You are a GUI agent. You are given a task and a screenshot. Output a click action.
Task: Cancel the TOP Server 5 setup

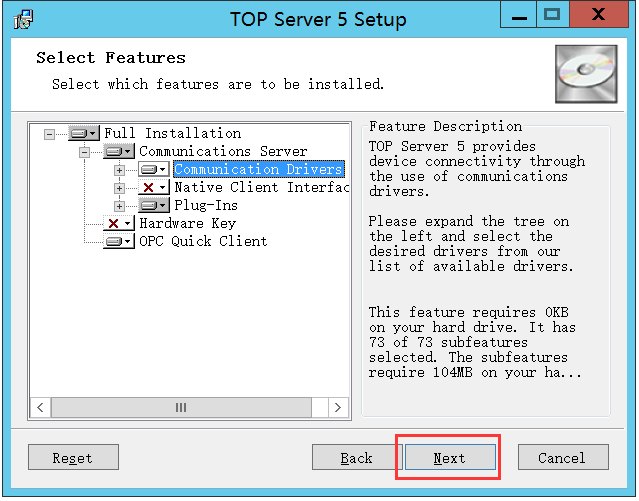tap(562, 458)
